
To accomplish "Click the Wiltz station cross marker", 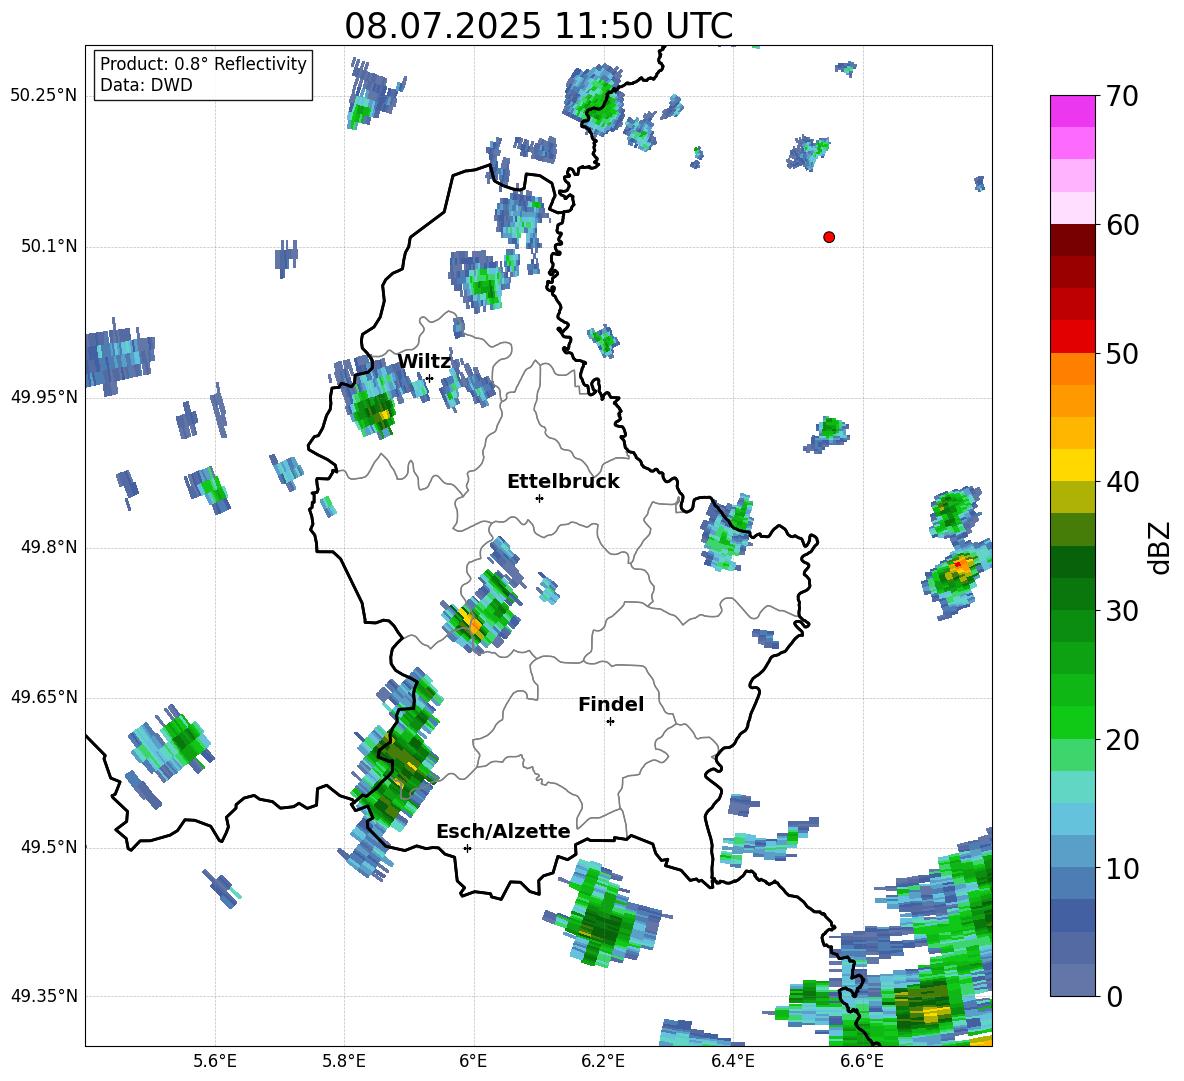I will pos(430,378).
